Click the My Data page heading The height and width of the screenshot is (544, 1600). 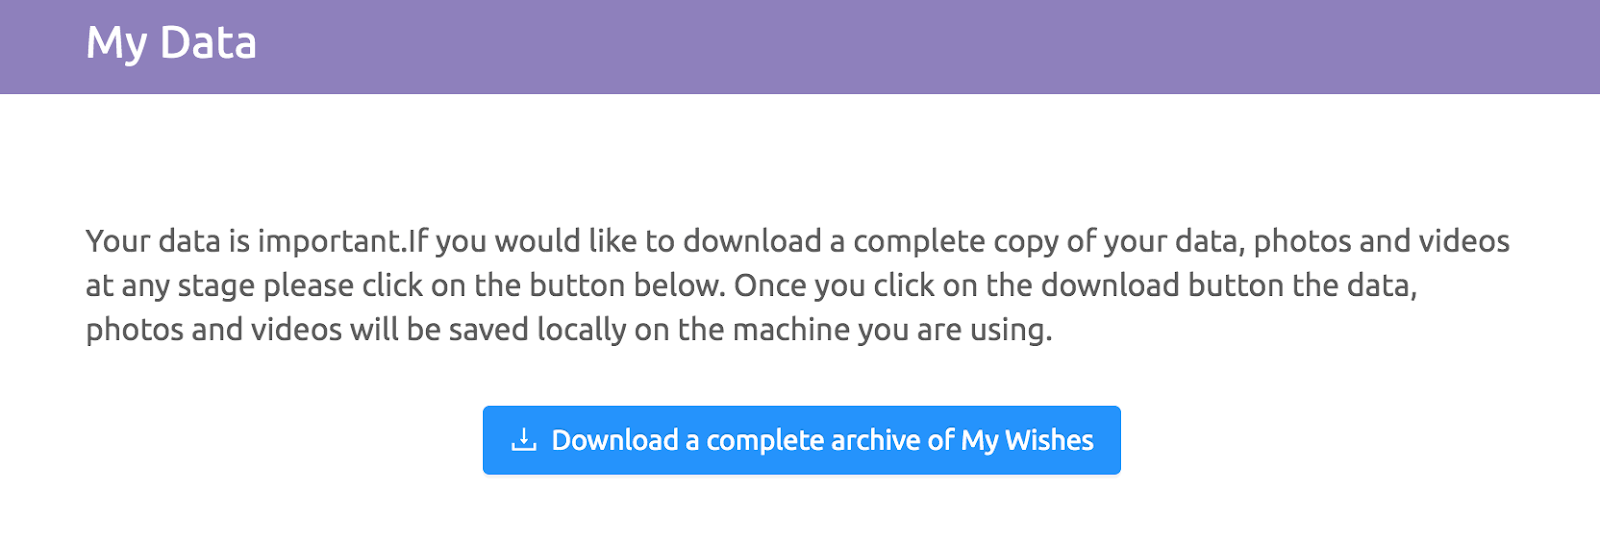pyautogui.click(x=171, y=43)
